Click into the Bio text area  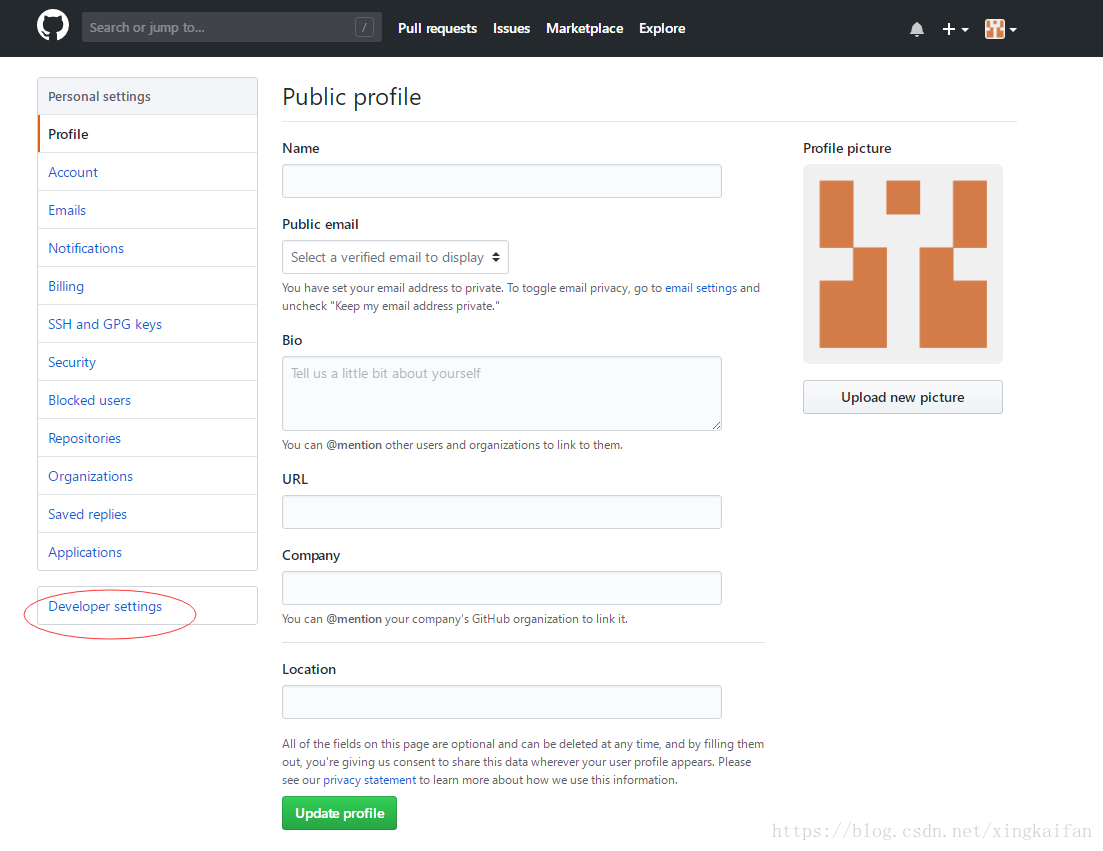pos(502,393)
